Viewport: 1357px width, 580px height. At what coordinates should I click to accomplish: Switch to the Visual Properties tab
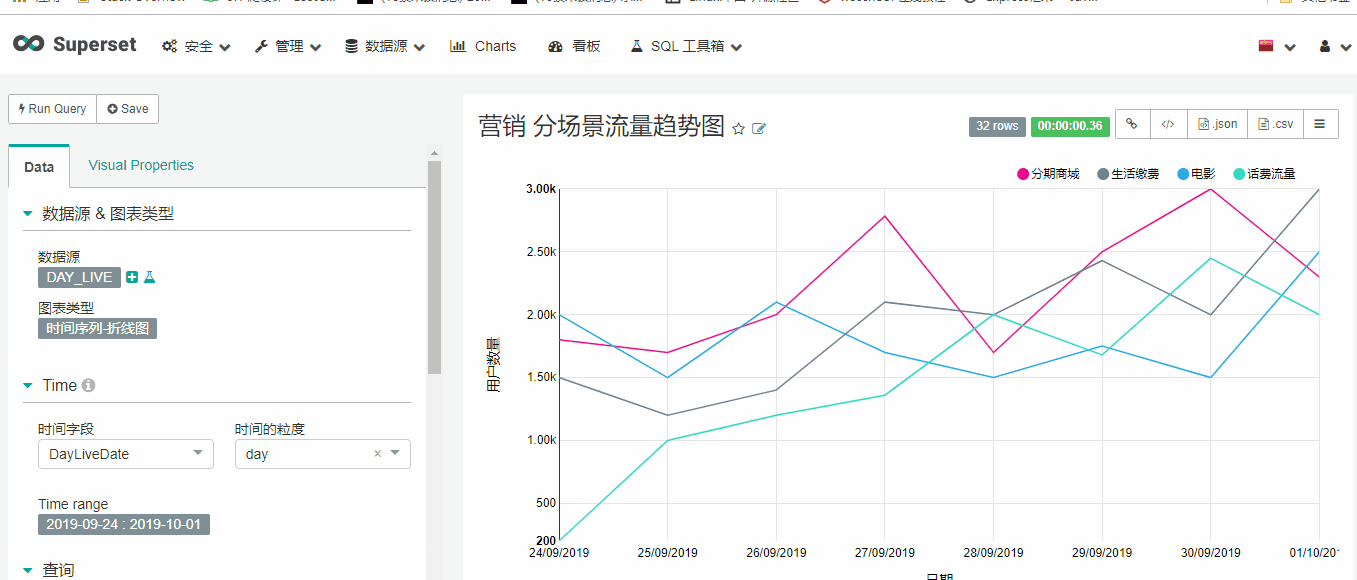(x=140, y=164)
